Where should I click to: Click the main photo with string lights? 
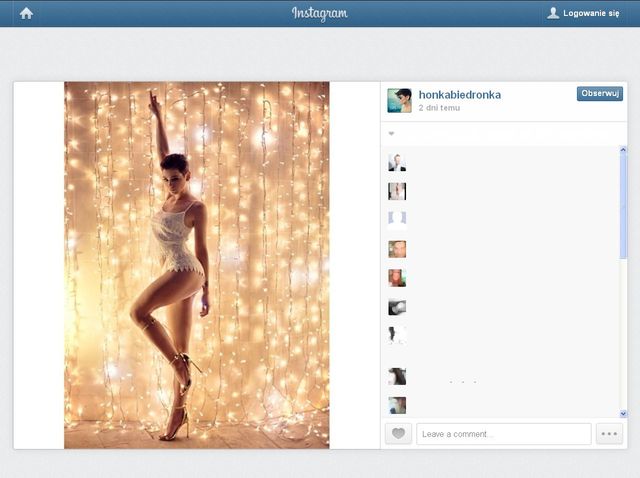coord(196,265)
